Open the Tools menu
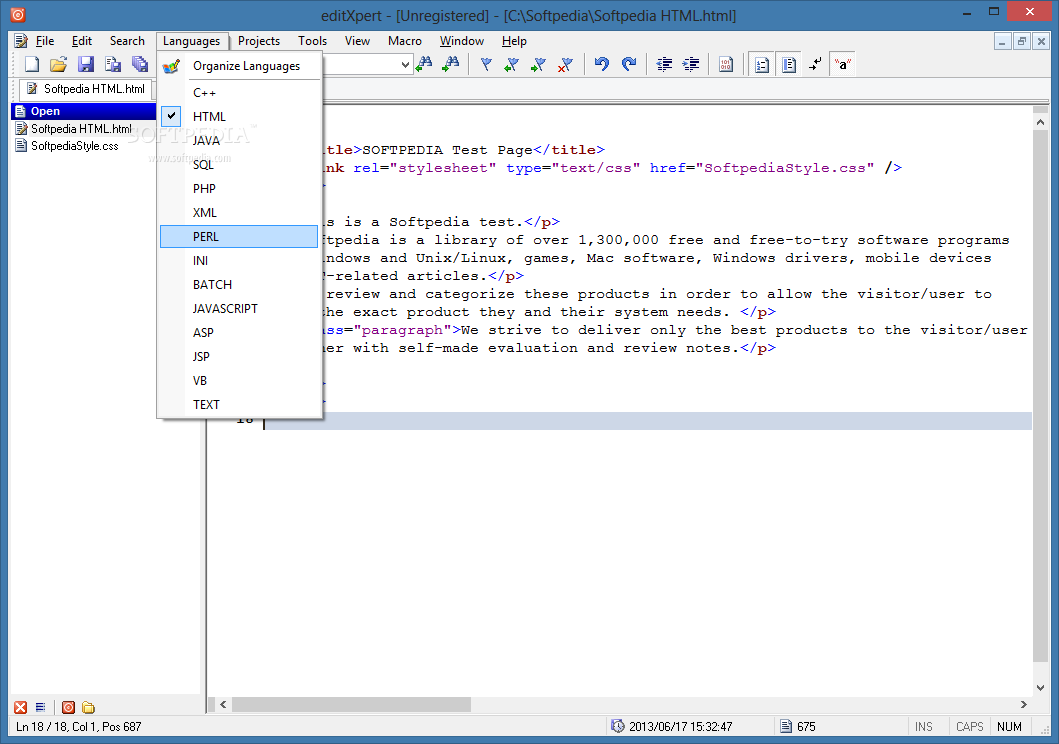Image resolution: width=1059 pixels, height=744 pixels. point(313,41)
